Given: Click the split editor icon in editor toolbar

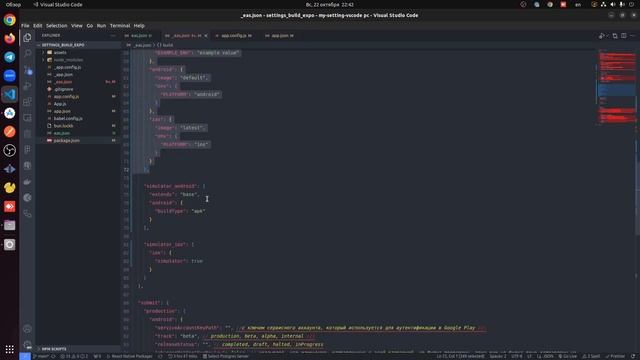Looking at the screenshot, I should (x=624, y=36).
